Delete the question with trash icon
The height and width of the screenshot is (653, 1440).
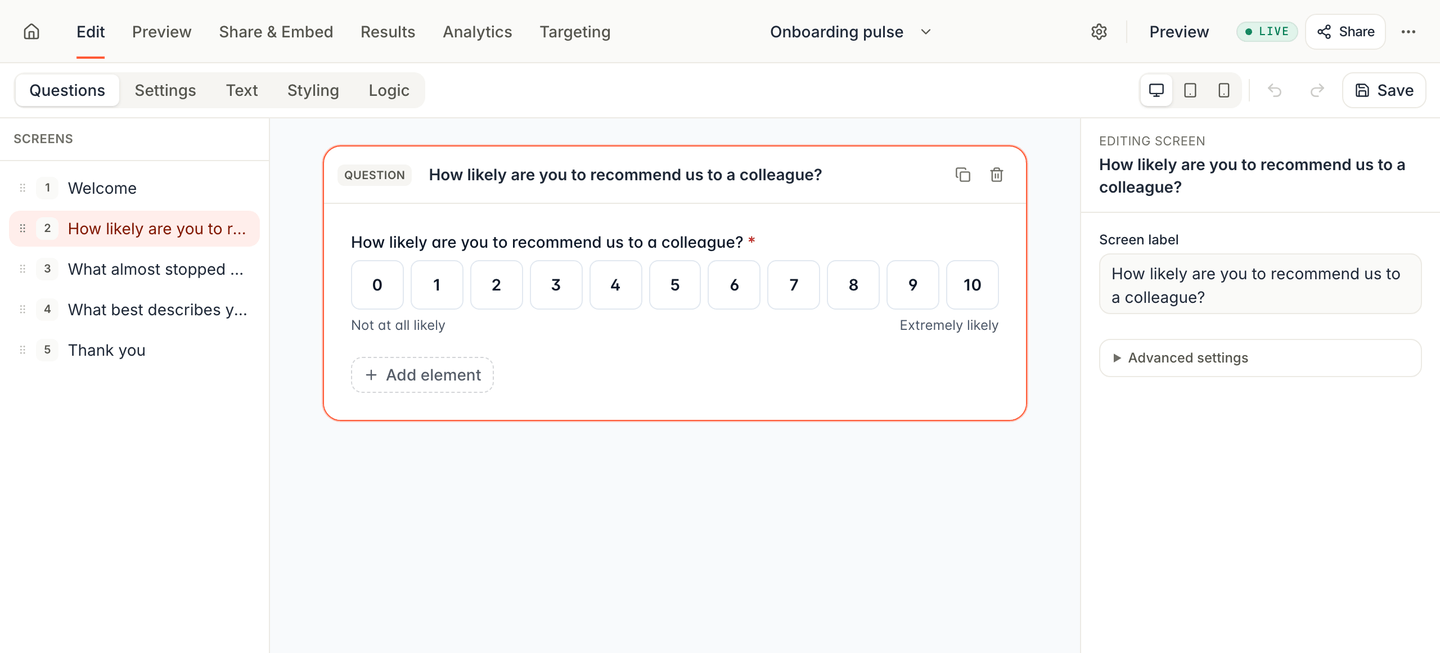(997, 175)
